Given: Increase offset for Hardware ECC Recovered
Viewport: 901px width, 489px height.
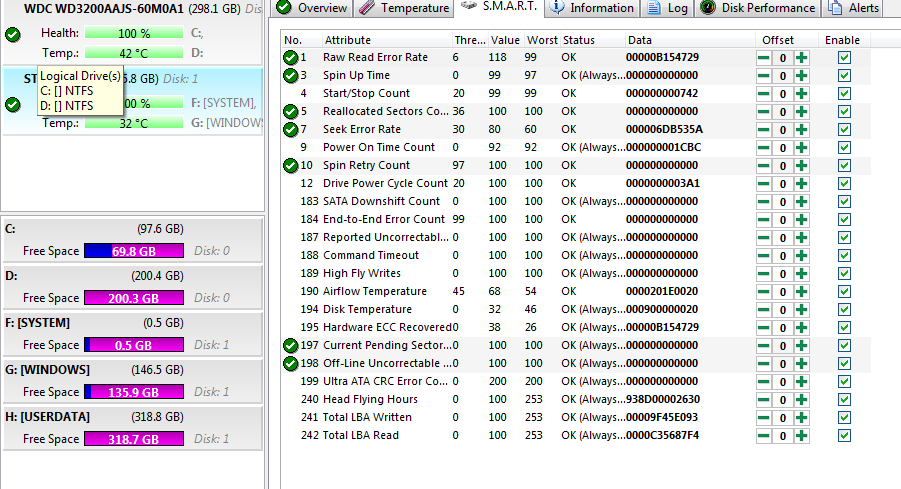Looking at the screenshot, I should point(802,328).
